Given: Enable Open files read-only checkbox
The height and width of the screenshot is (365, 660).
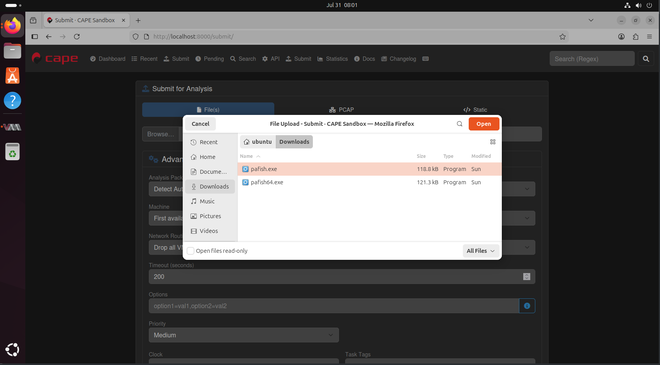Looking at the screenshot, I should pos(190,251).
